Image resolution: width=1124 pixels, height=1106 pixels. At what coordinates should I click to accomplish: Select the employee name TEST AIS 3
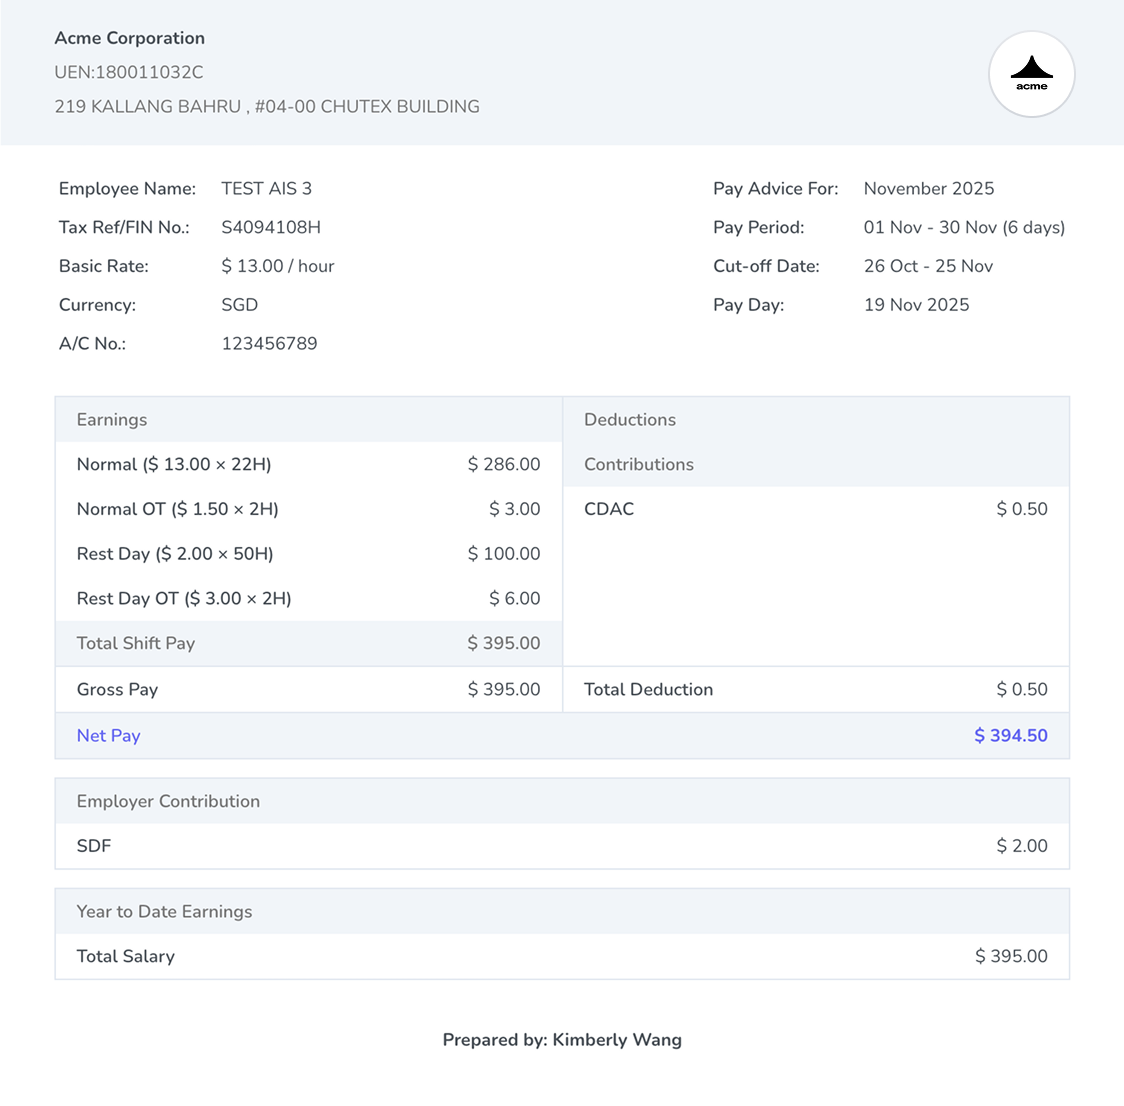click(266, 188)
